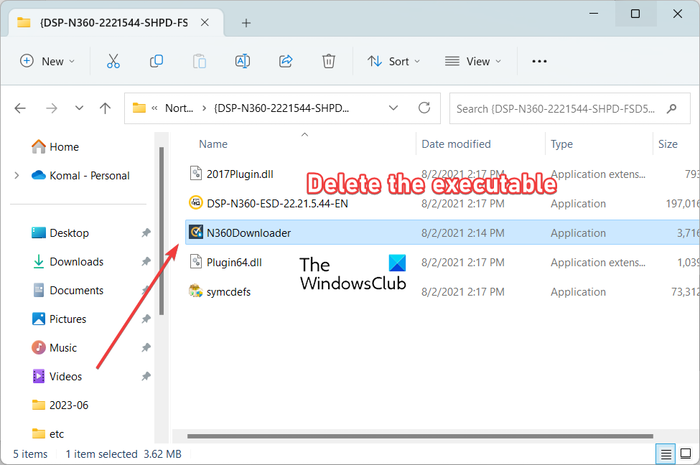Expand the Komal - Personal tree node

pos(17,175)
